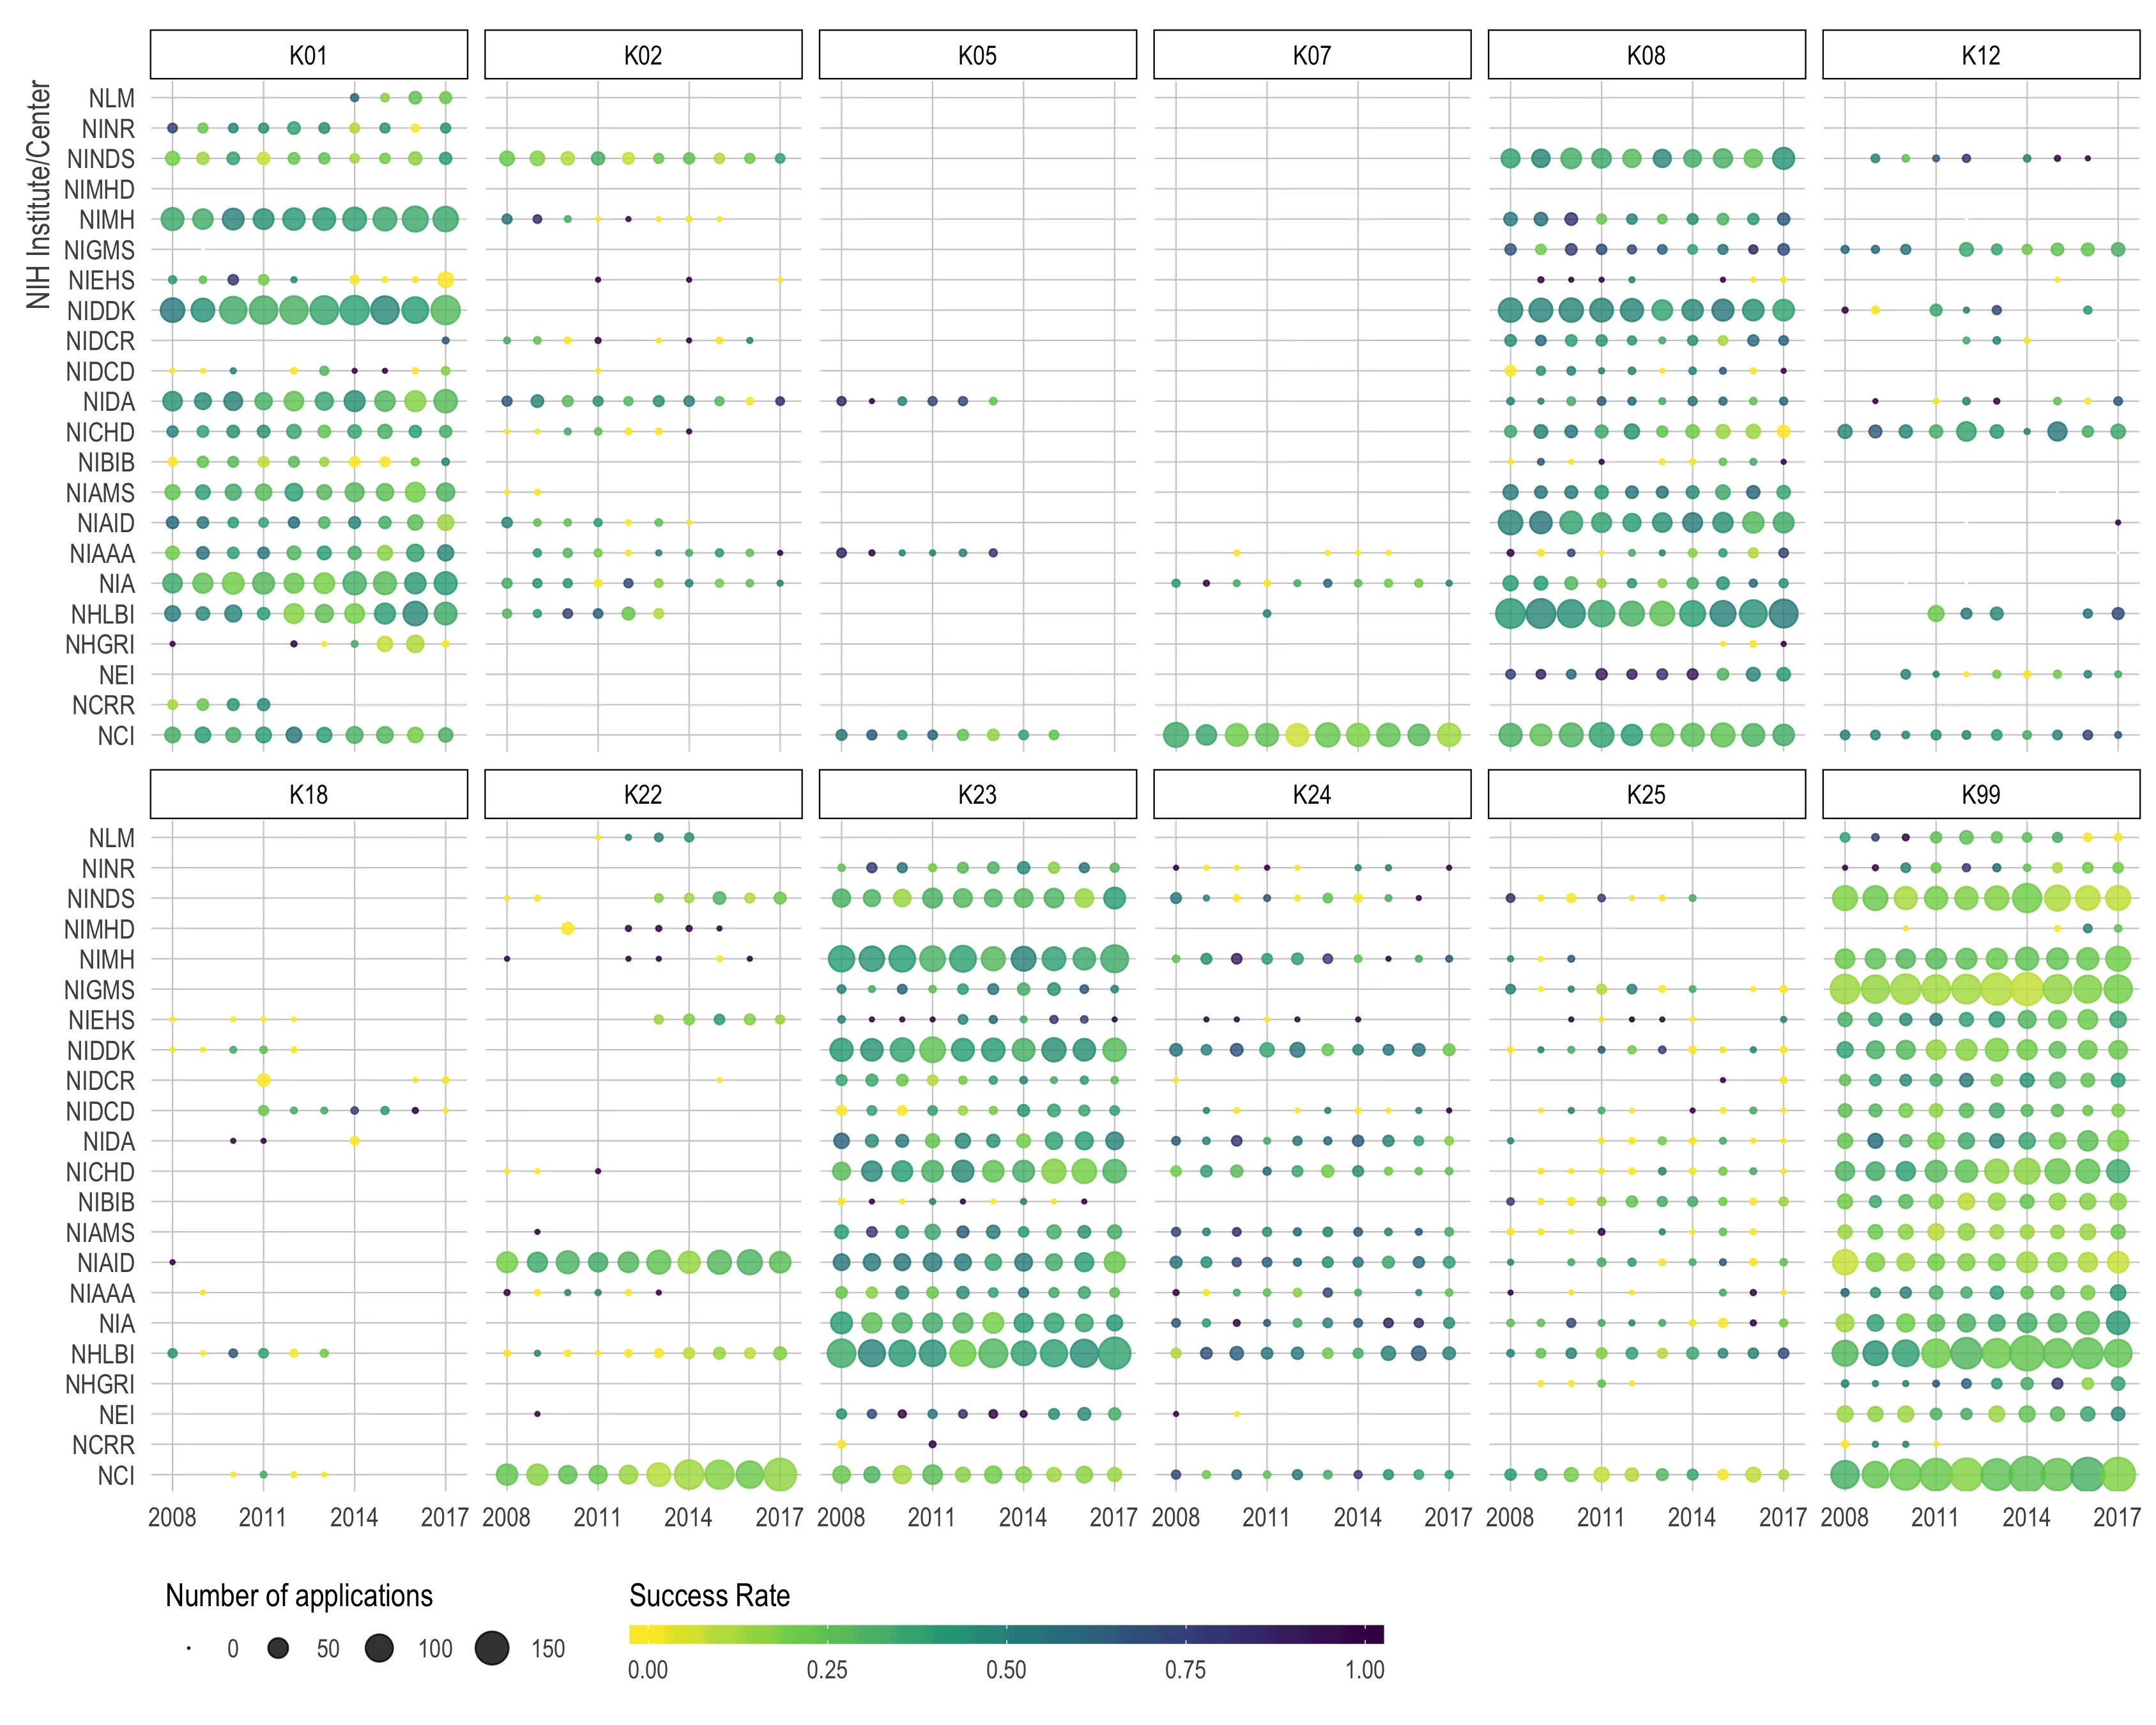Click the NLM label beside the K18 panel
The height and width of the screenshot is (1725, 2156).
pyautogui.click(x=111, y=838)
